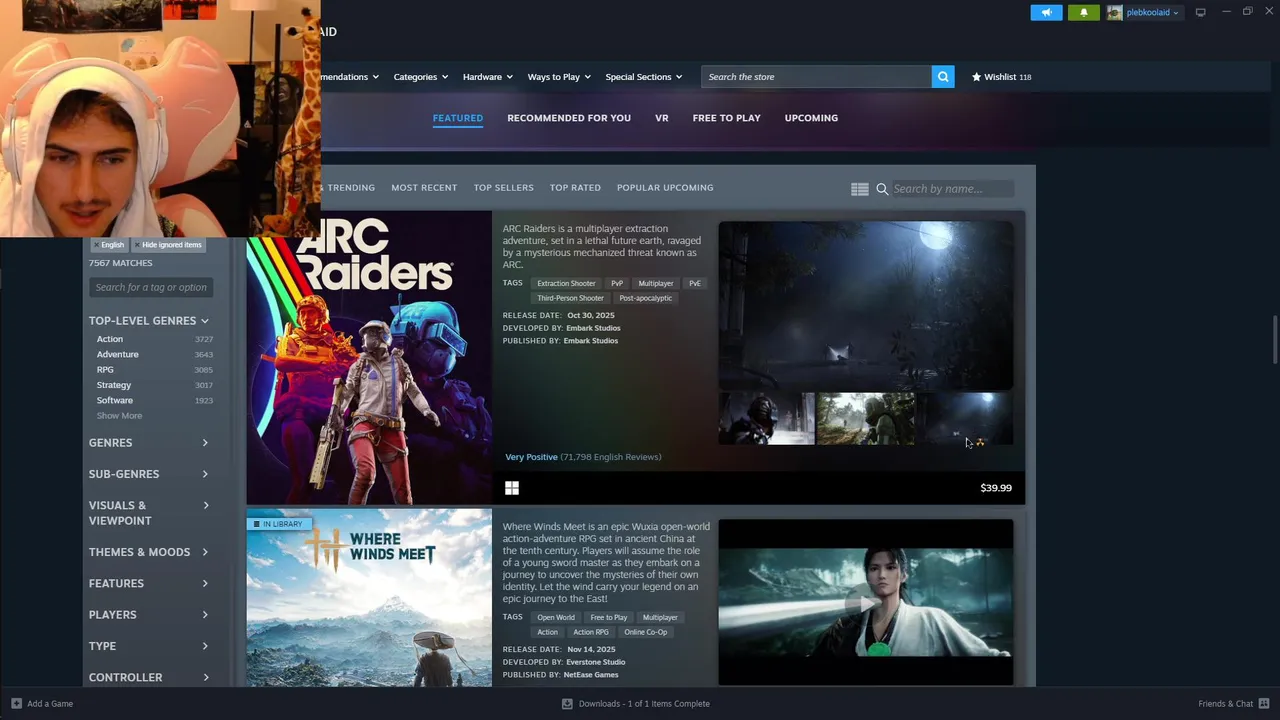Click in Search the store field
The width and height of the screenshot is (1280, 720).
[x=816, y=77]
